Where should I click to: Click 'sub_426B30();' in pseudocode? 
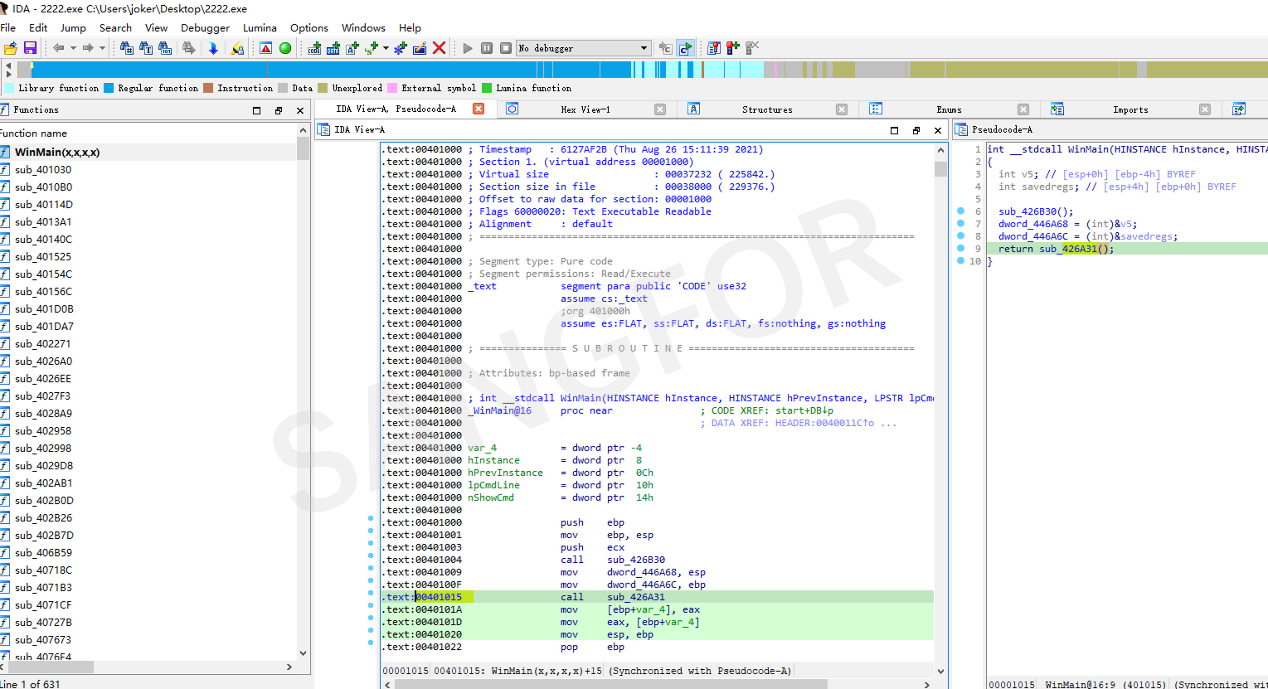pos(1035,212)
